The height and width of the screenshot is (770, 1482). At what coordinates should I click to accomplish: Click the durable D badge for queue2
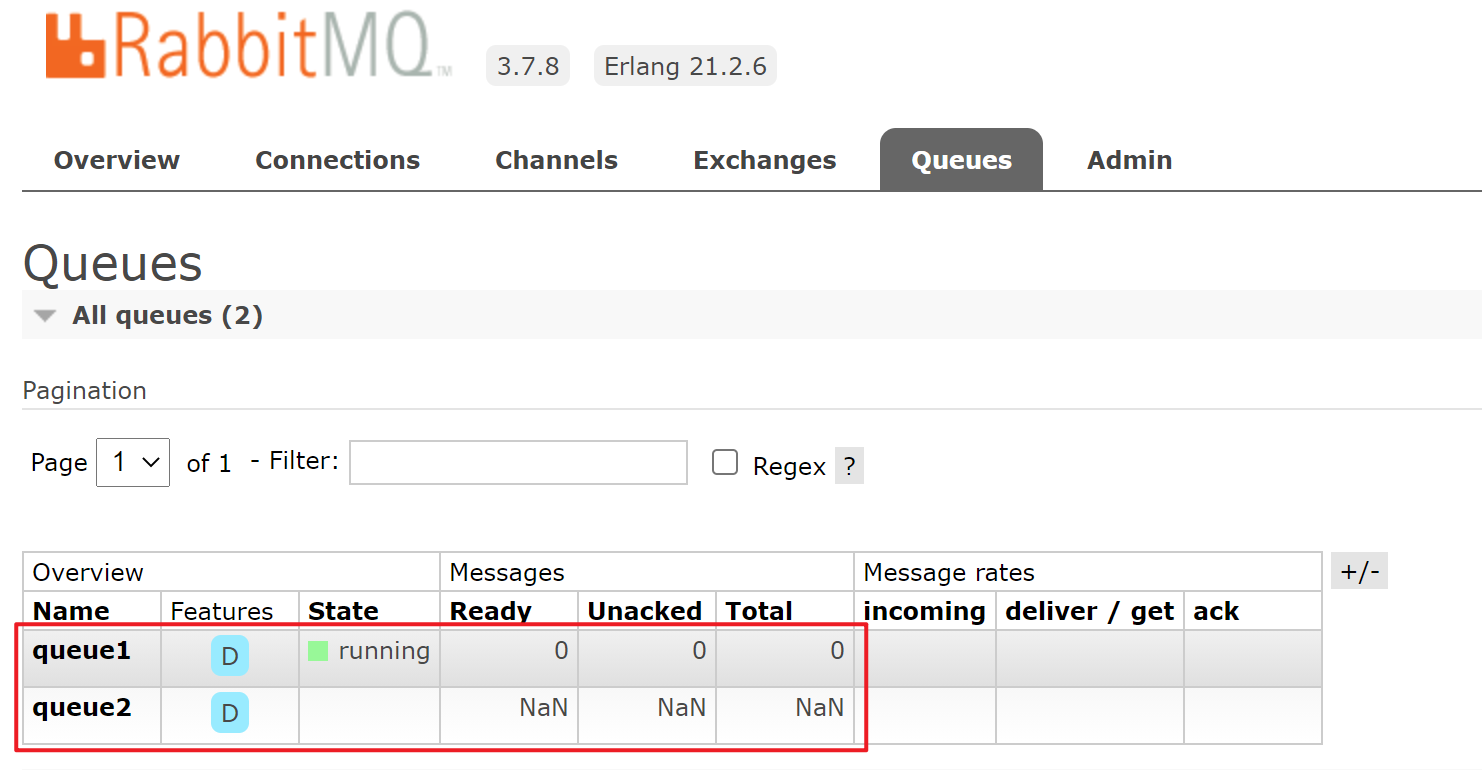(229, 713)
